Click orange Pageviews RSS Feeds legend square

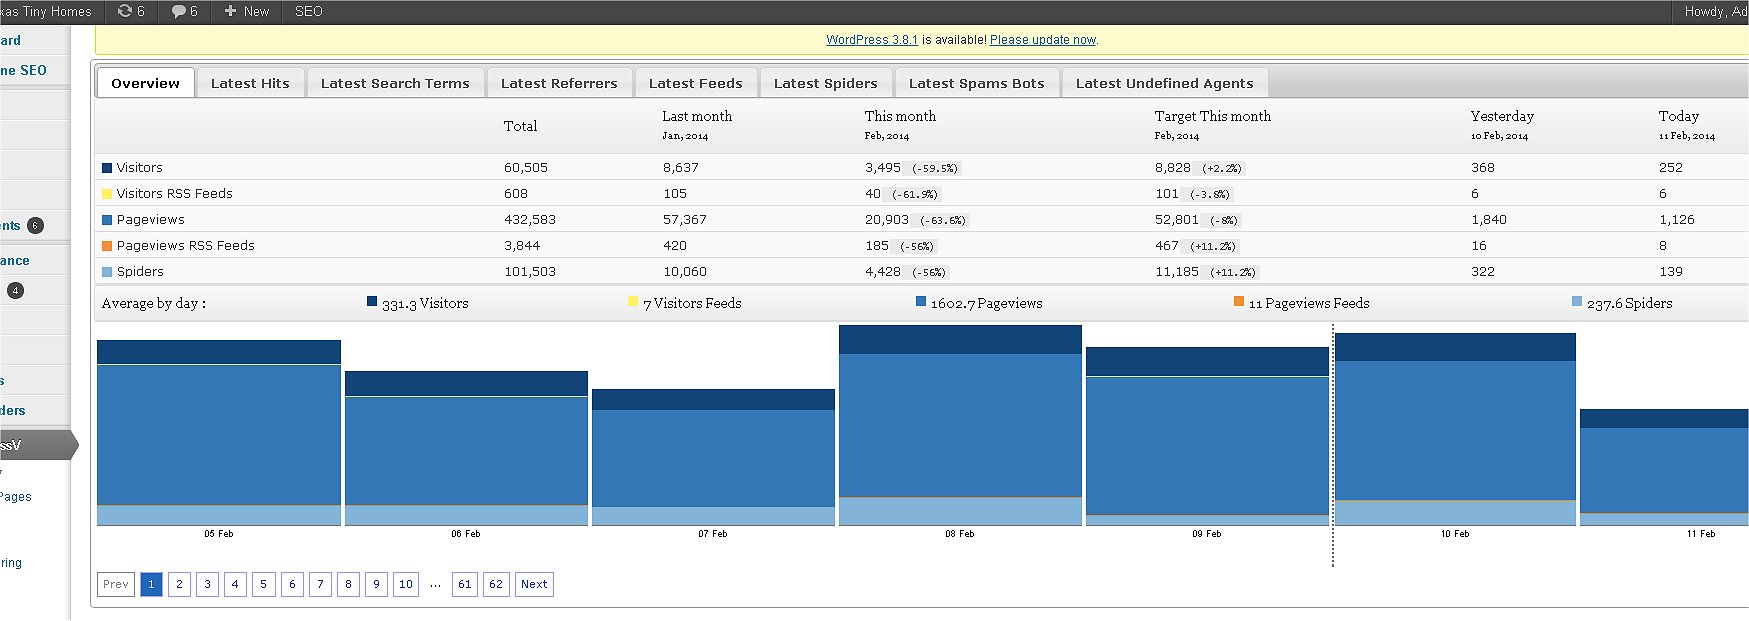[x=107, y=246]
